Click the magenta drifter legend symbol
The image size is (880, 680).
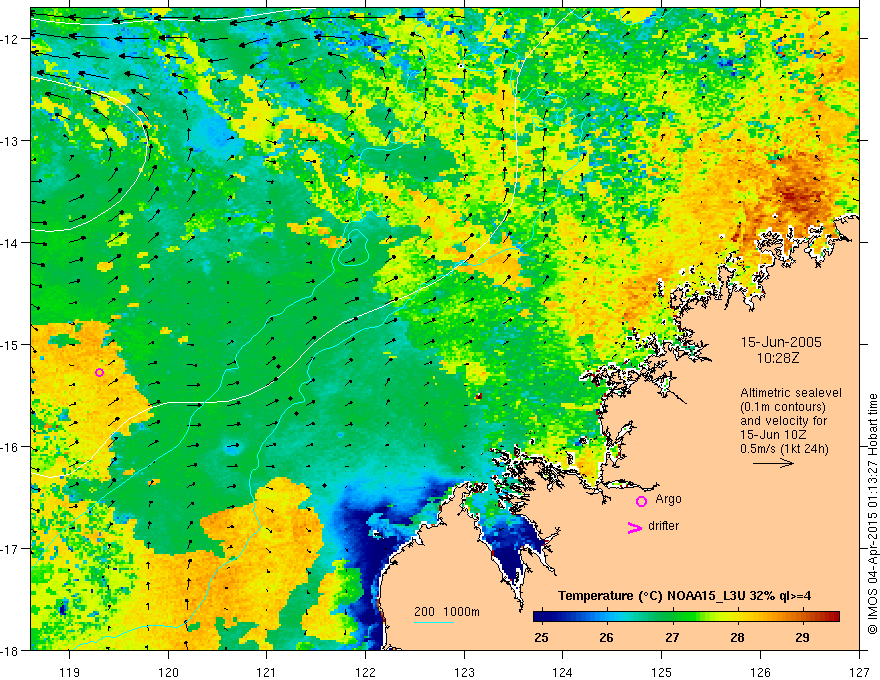[634, 527]
